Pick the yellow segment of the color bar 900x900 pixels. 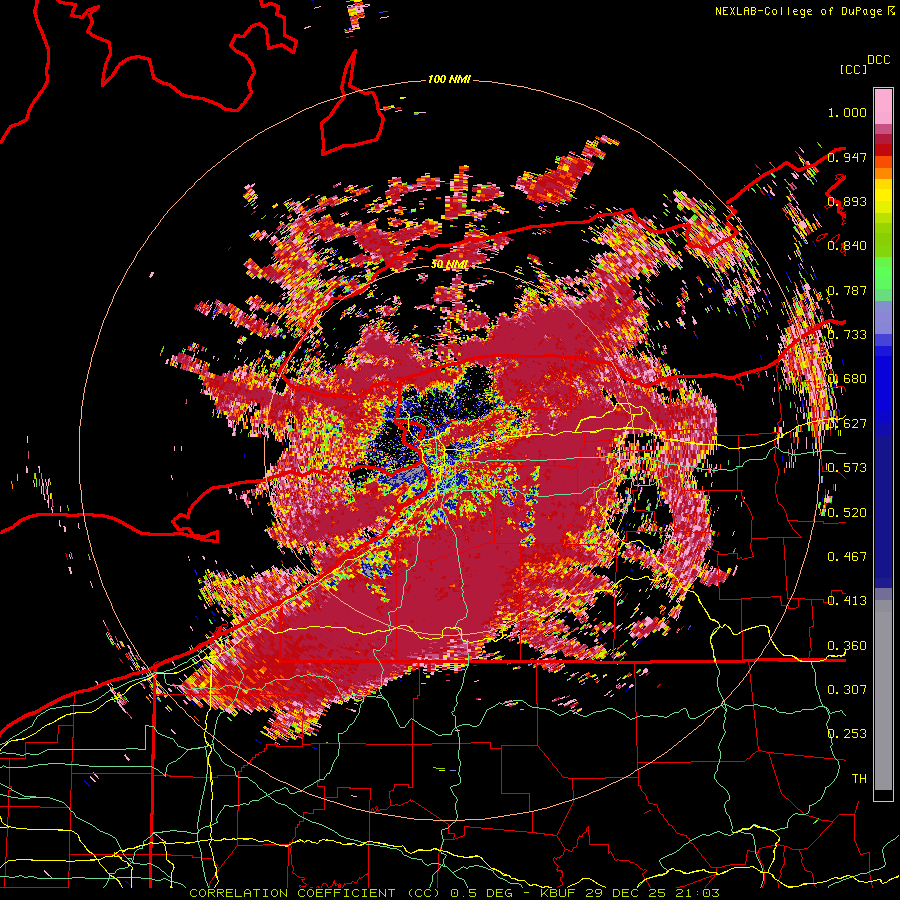click(x=883, y=197)
